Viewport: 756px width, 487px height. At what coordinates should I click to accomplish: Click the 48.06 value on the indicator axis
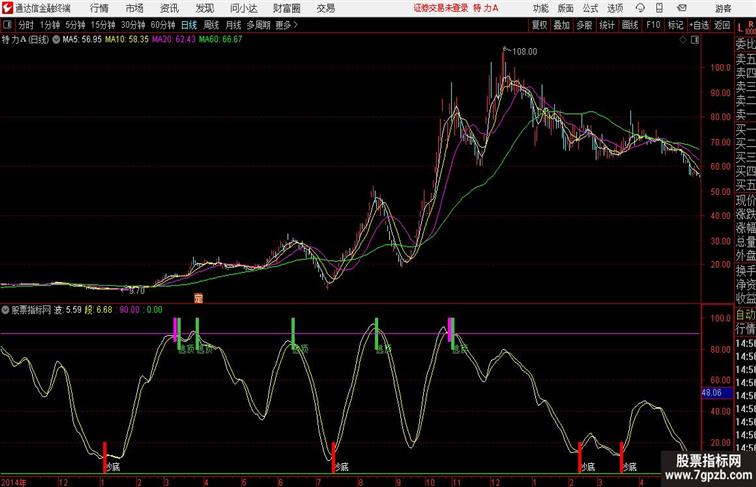click(712, 393)
